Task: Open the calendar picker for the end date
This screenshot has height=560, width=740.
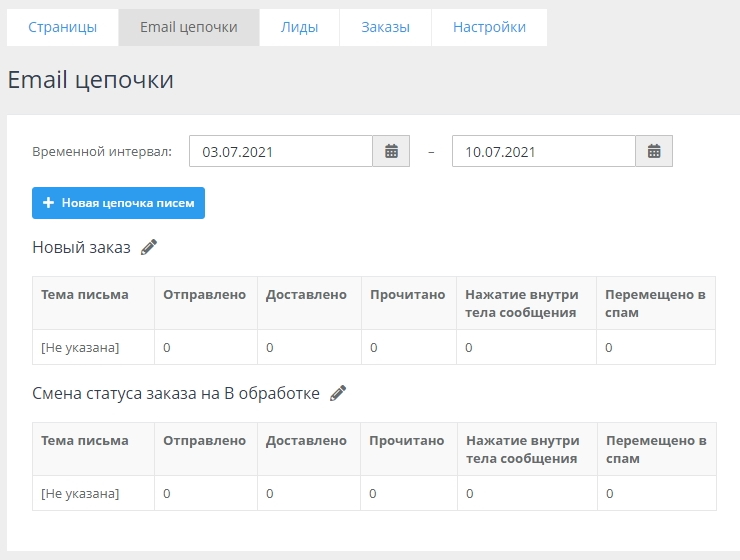Action: coord(654,152)
